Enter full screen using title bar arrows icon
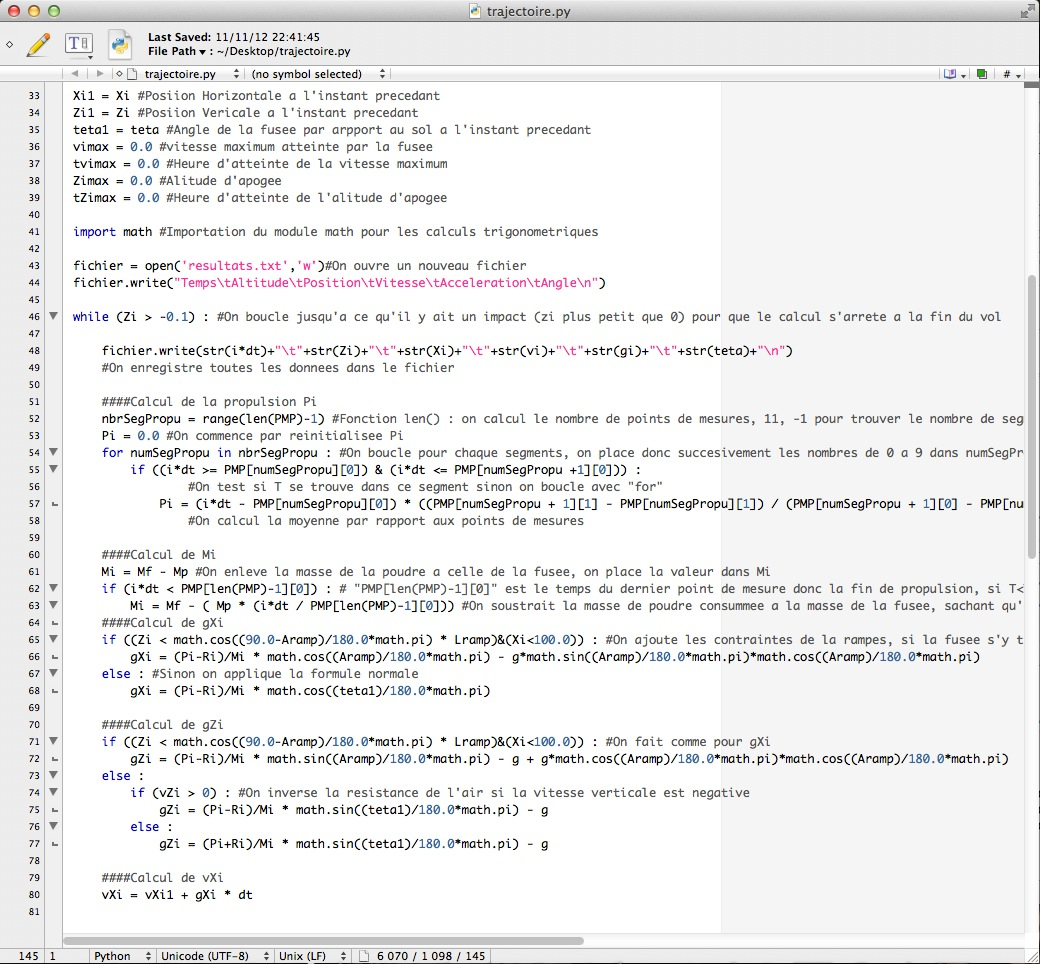 (1027, 11)
